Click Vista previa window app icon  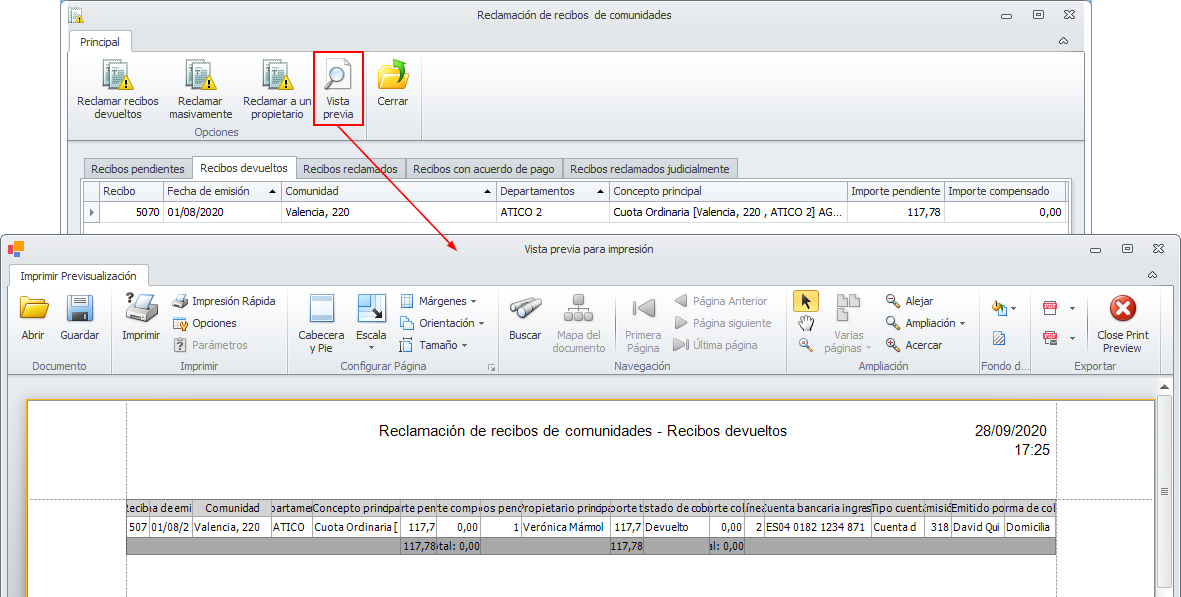pyautogui.click(x=16, y=248)
